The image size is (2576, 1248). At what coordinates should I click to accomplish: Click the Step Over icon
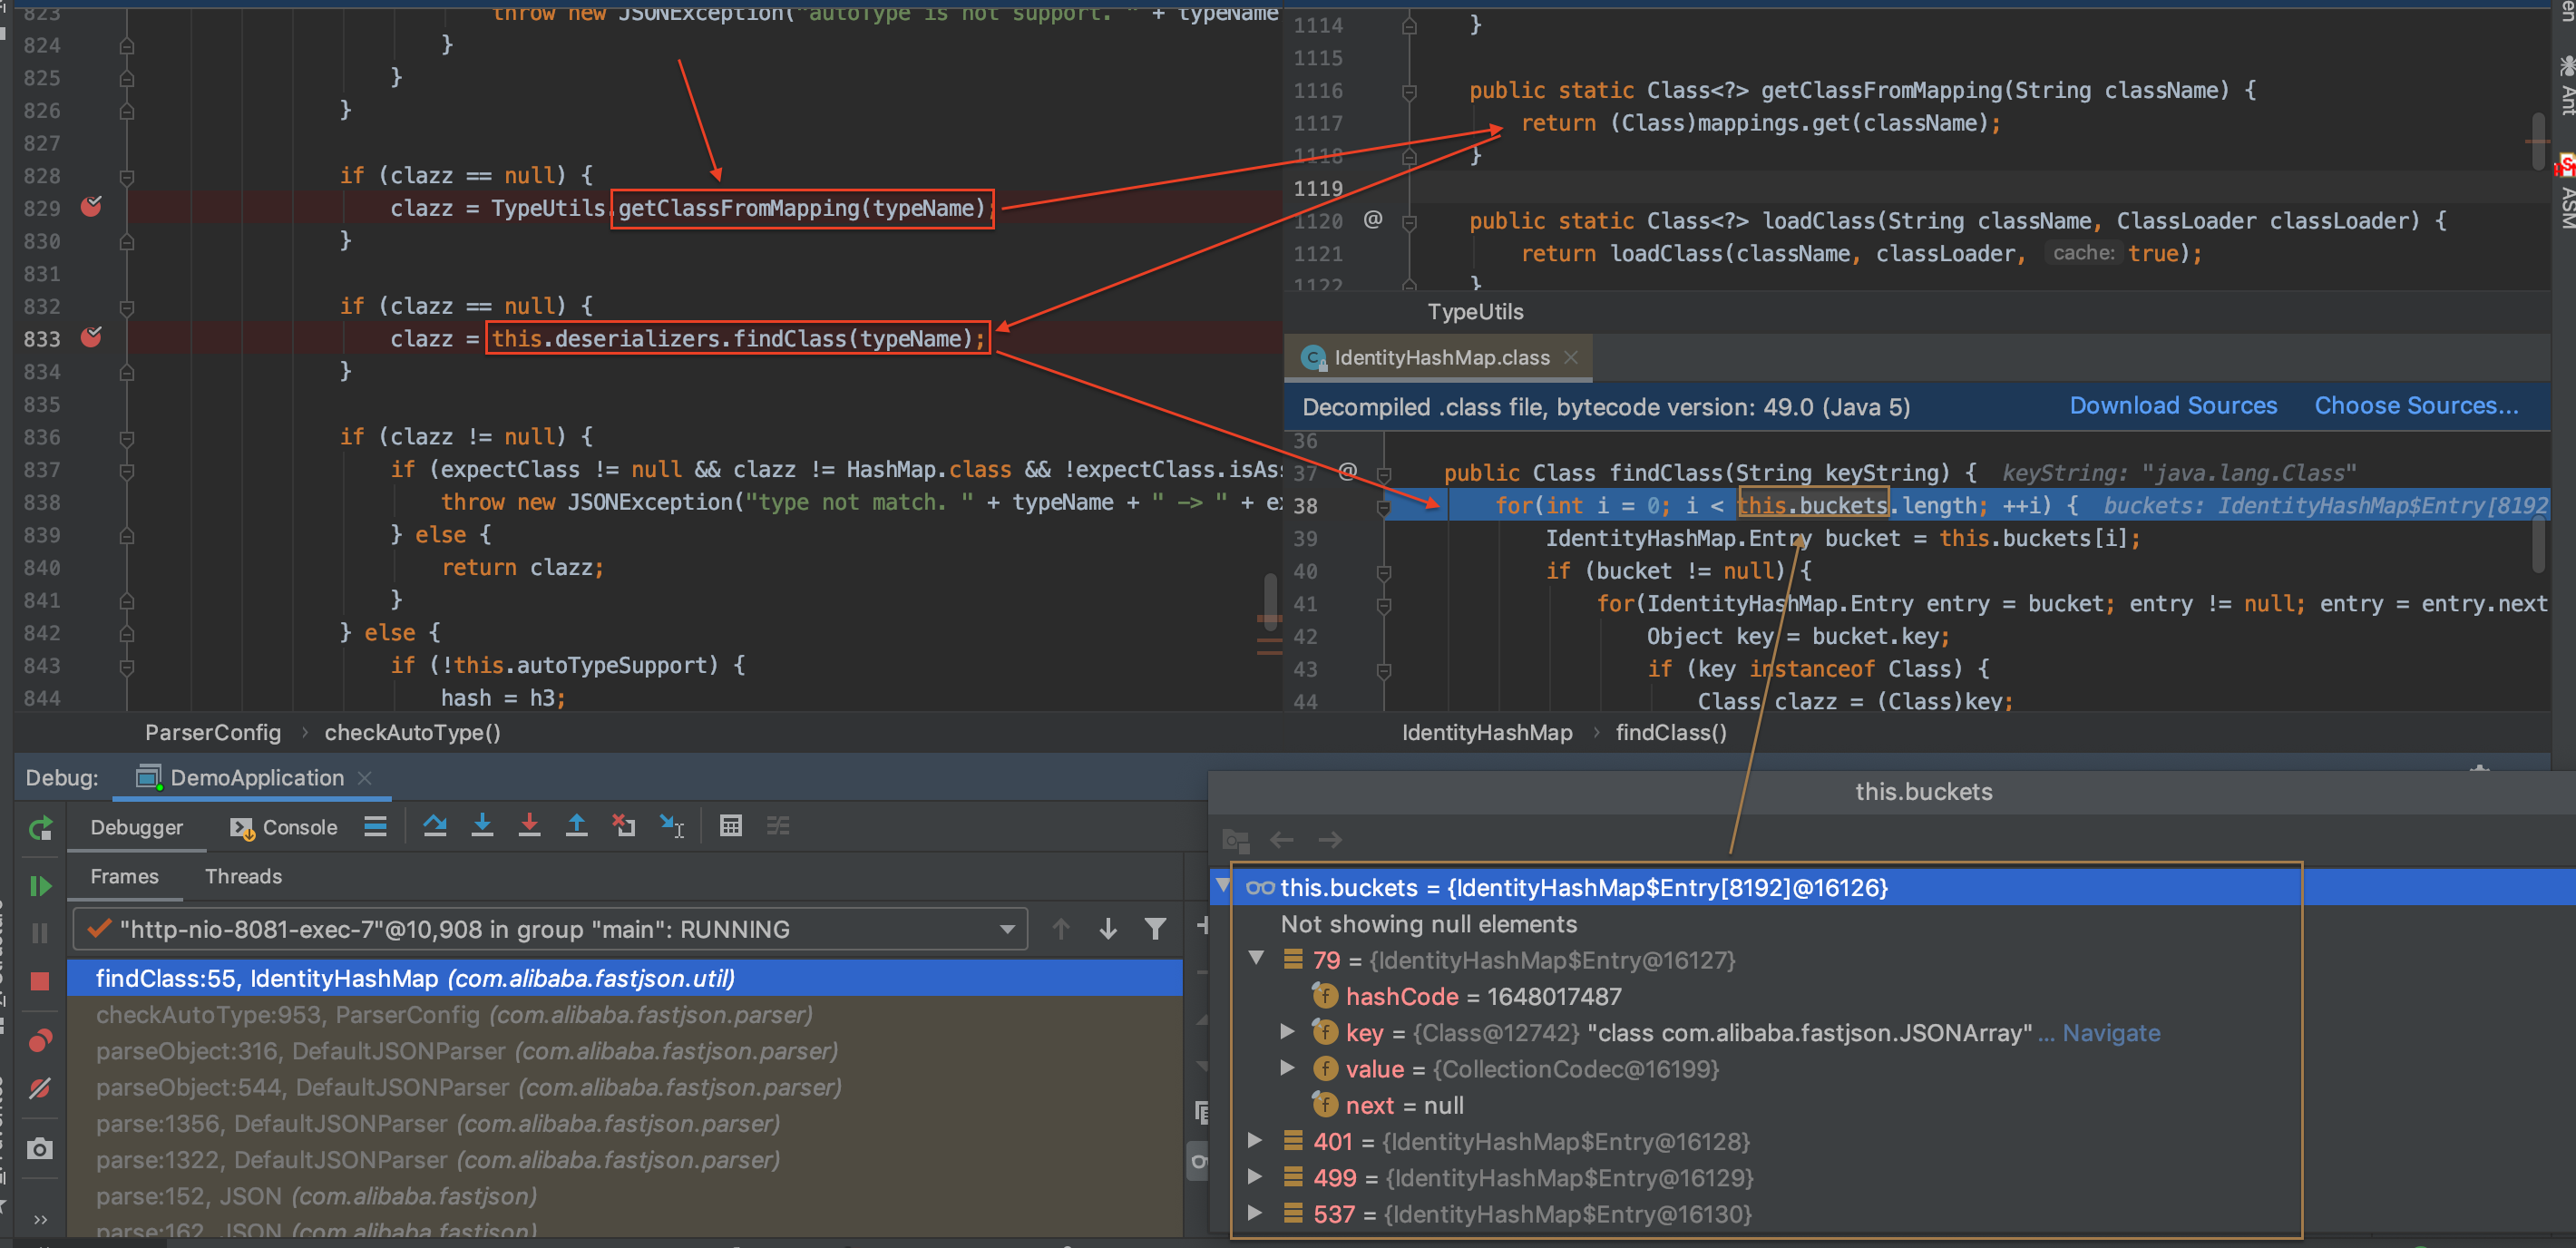pyautogui.click(x=435, y=826)
